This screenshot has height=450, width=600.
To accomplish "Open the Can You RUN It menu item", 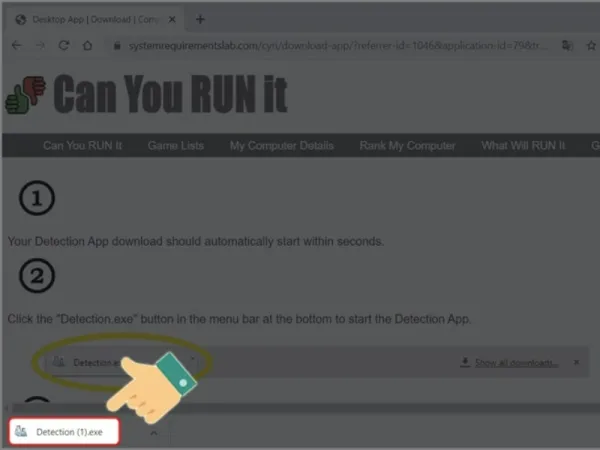I will click(x=83, y=145).
